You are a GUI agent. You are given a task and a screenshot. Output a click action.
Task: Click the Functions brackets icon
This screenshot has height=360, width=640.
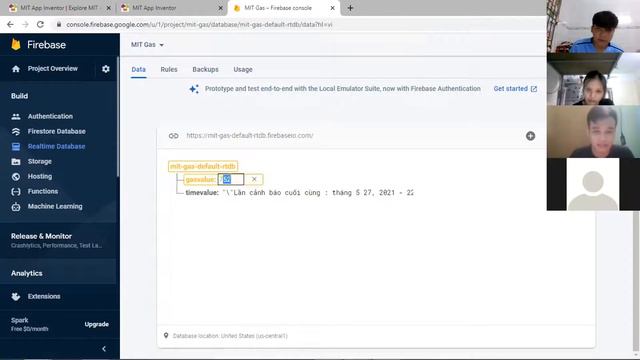[16, 191]
